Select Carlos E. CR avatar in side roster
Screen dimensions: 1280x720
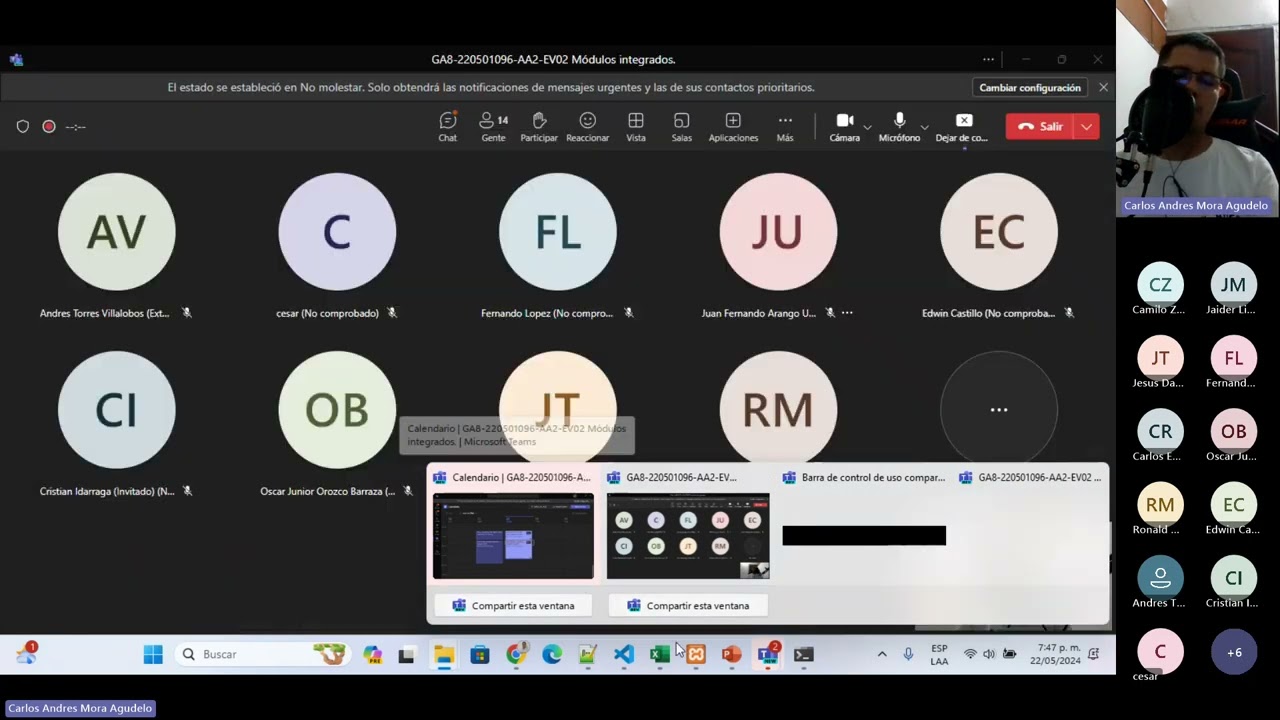1160,432
